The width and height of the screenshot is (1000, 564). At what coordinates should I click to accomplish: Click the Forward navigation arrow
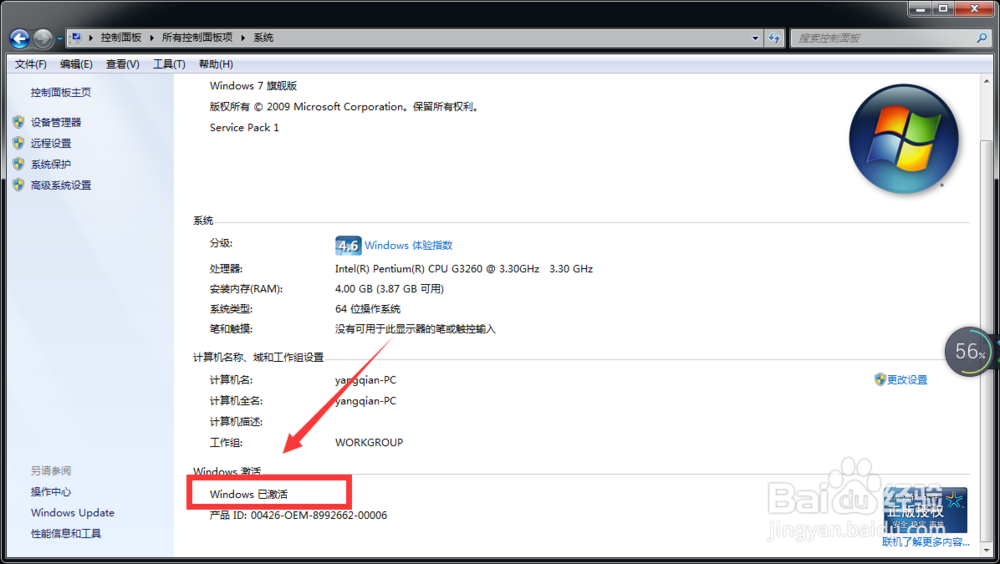click(x=43, y=38)
